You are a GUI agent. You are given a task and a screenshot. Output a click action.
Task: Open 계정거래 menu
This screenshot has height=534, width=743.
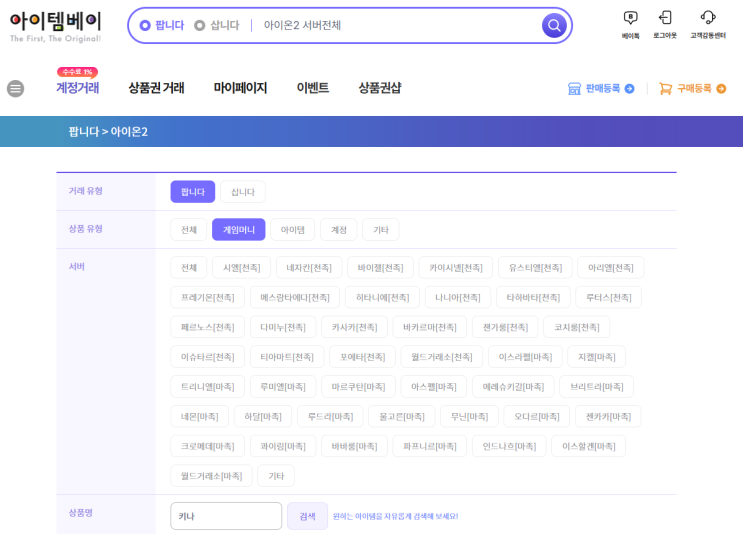78,88
